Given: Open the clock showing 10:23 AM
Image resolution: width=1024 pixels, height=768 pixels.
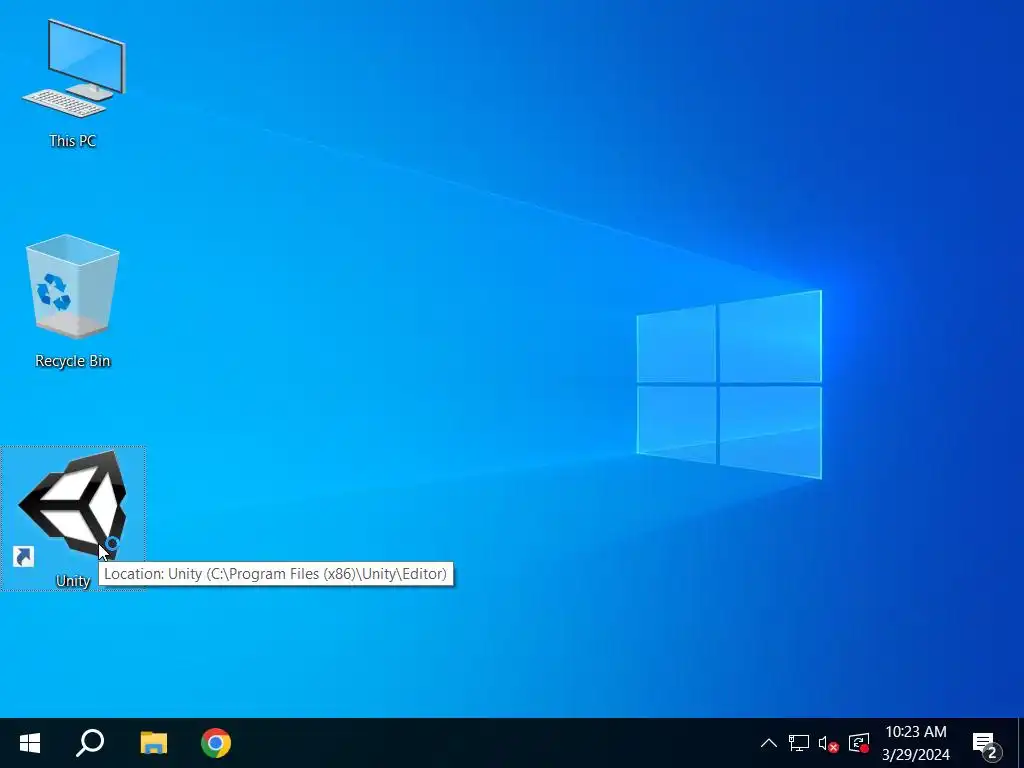Looking at the screenshot, I should click(x=916, y=743).
